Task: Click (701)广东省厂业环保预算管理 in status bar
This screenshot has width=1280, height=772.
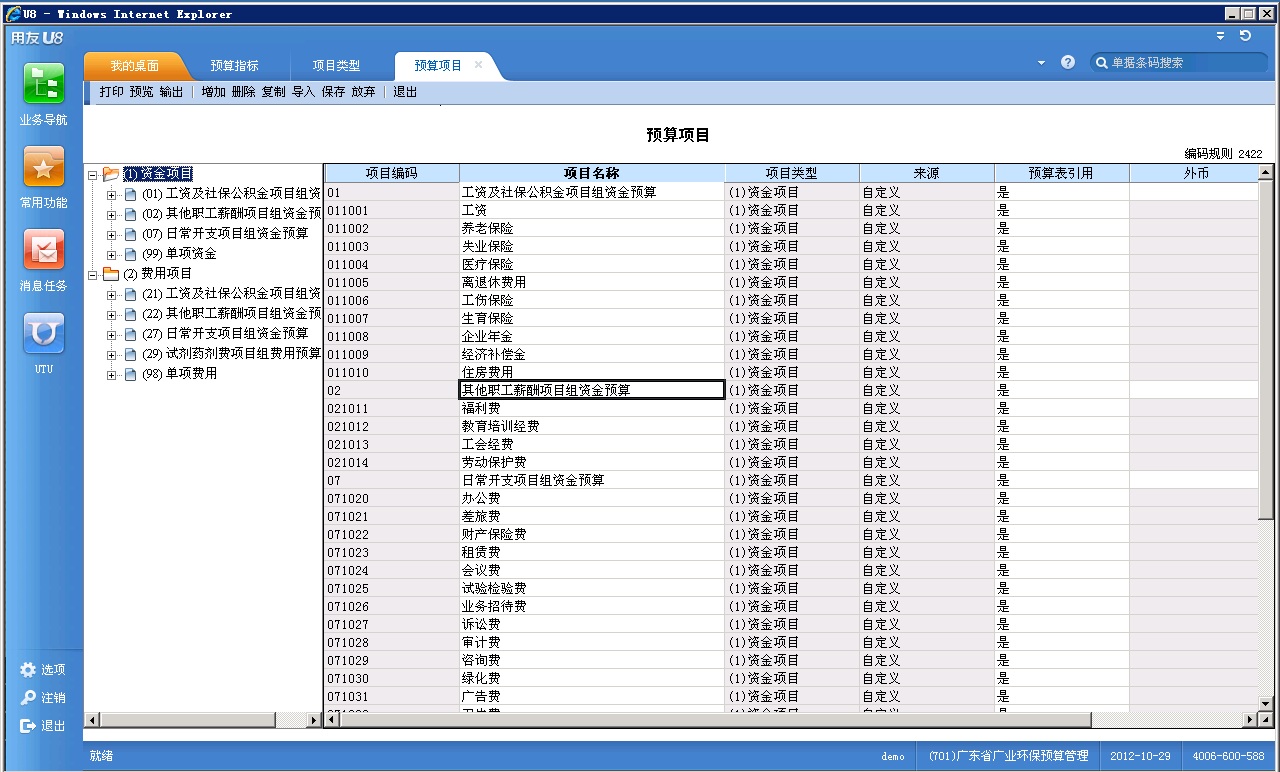Action: point(1008,756)
